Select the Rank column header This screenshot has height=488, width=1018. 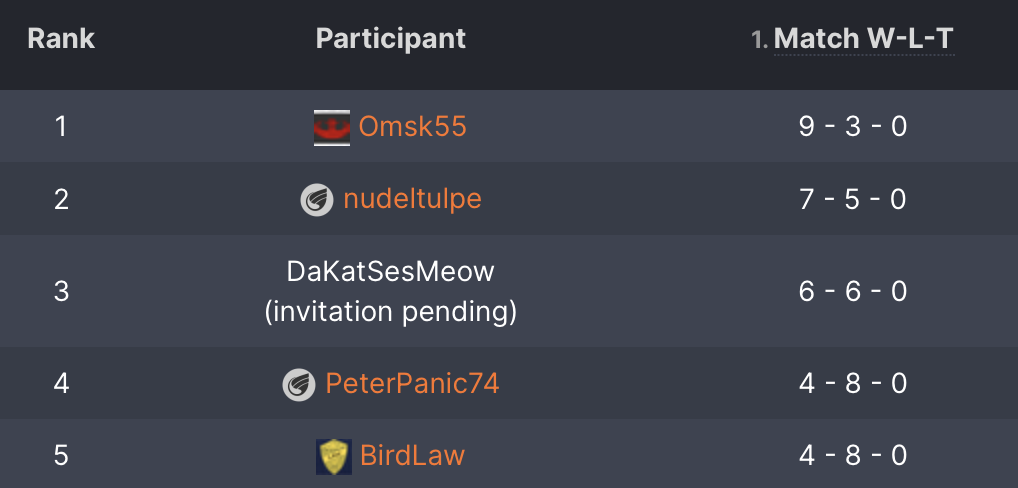[61, 39]
